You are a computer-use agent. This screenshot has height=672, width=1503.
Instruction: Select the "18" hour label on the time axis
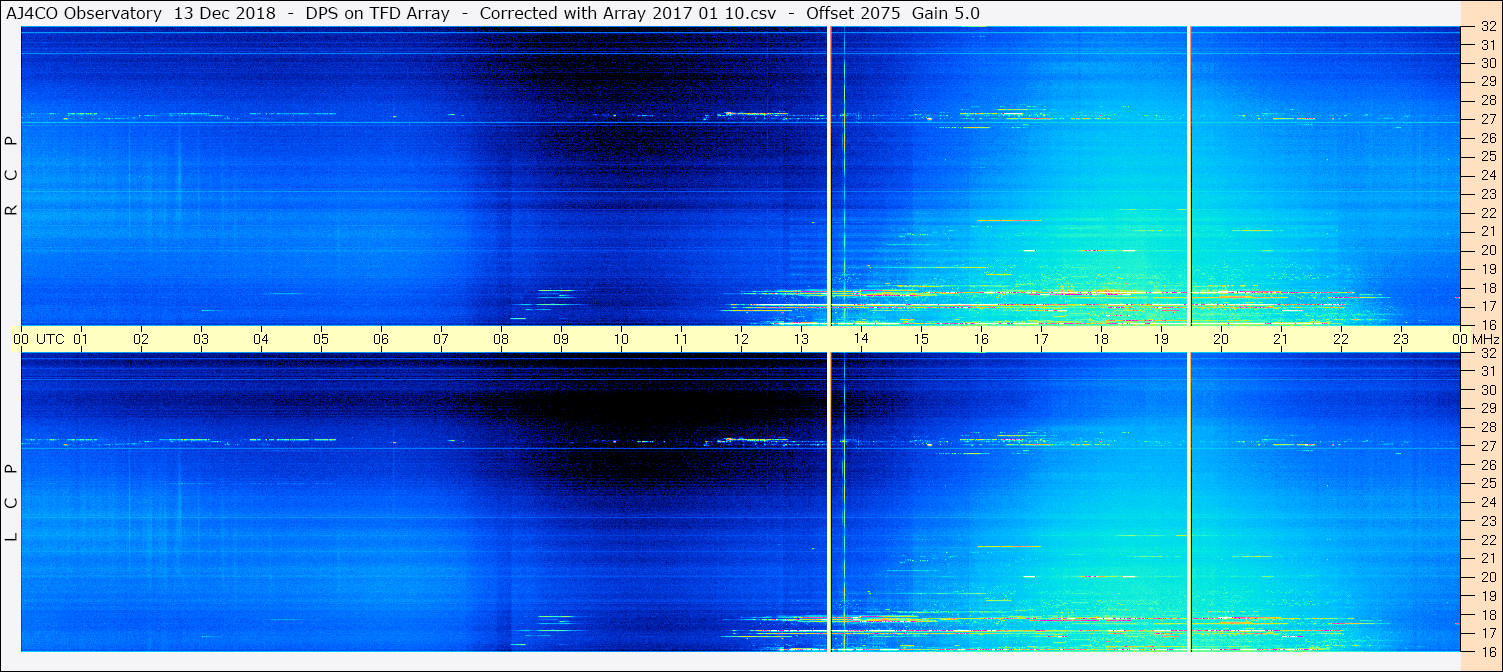[x=1101, y=339]
